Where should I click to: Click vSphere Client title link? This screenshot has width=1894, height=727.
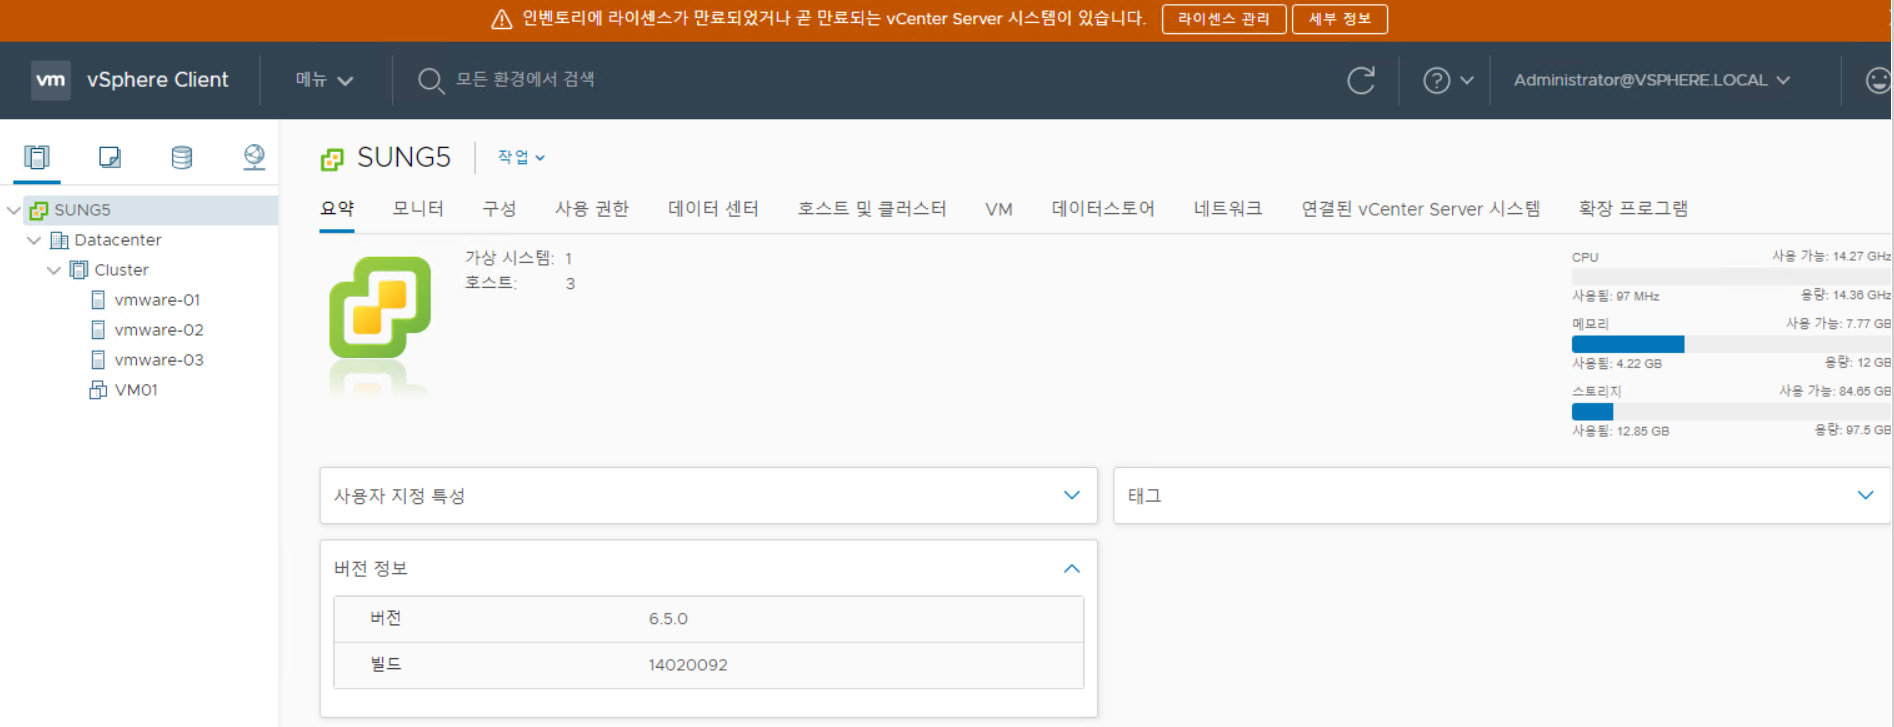pyautogui.click(x=158, y=80)
